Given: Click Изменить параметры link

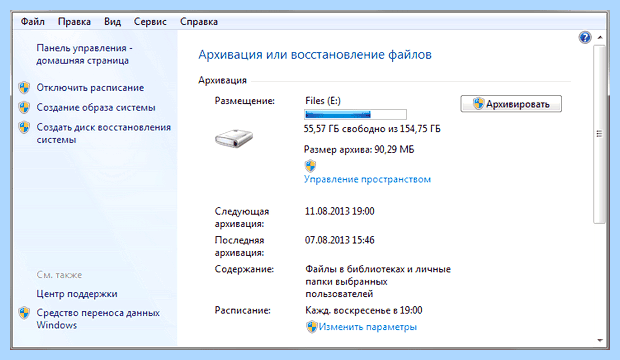Looking at the screenshot, I should tap(368, 327).
